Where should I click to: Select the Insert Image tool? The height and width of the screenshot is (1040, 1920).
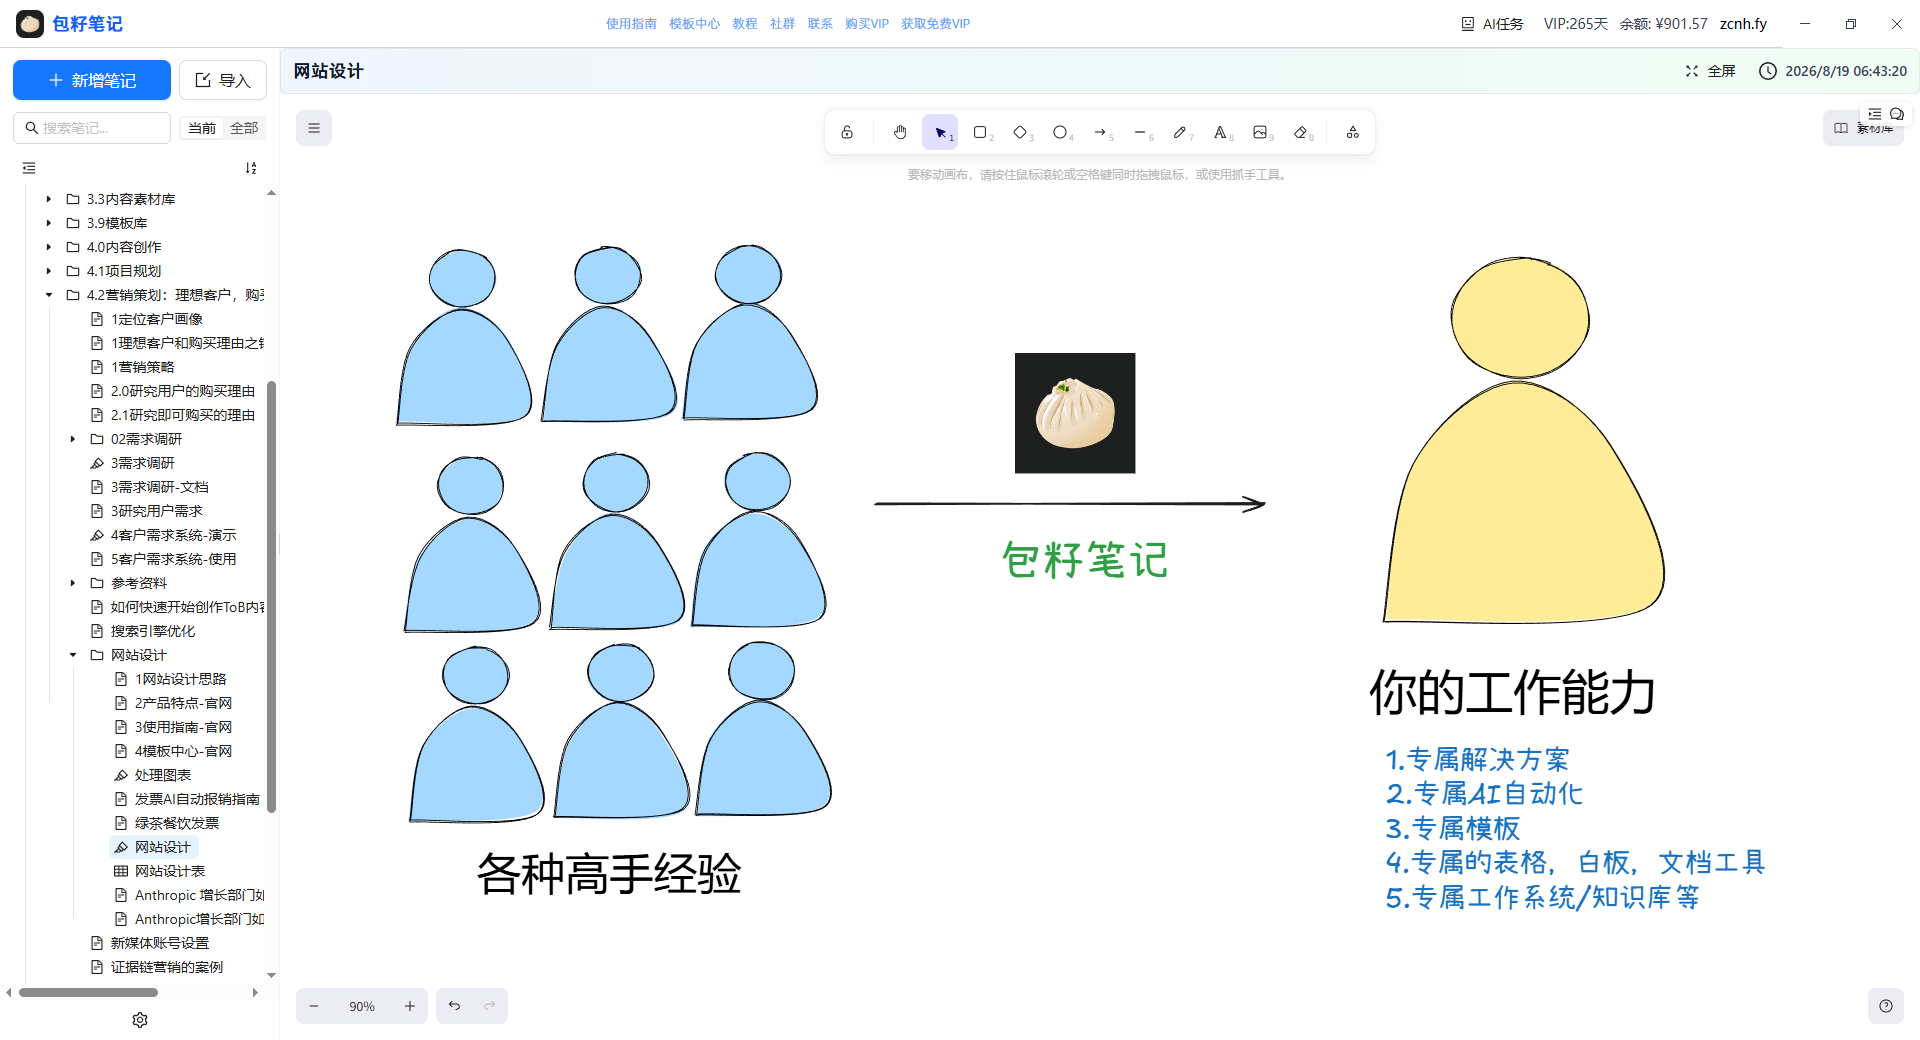coord(1260,132)
